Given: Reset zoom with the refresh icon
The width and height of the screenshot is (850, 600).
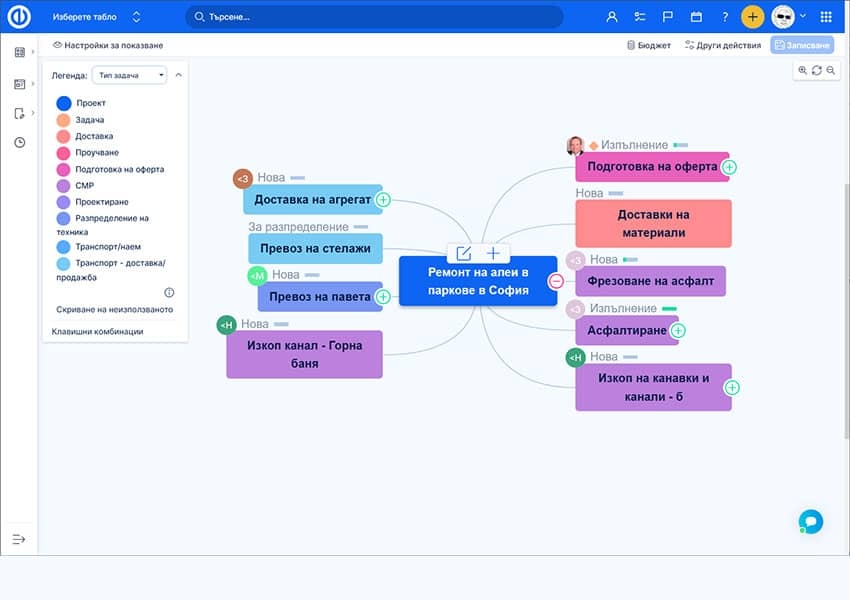Looking at the screenshot, I should click(x=817, y=70).
